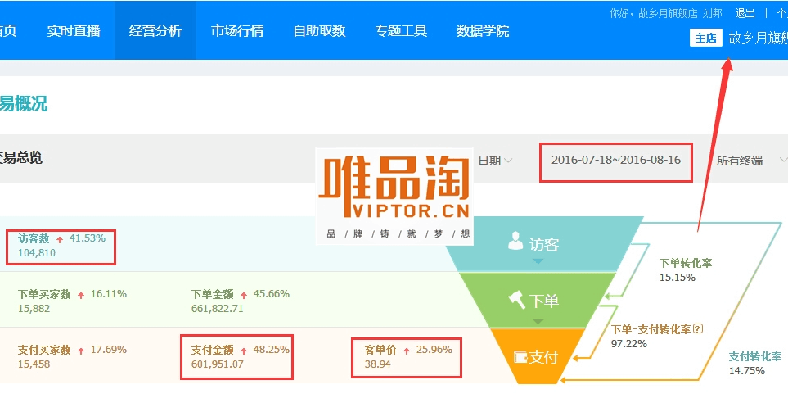Click the 支付 funnel segment
Screen dimensions: 788x394
point(537,357)
